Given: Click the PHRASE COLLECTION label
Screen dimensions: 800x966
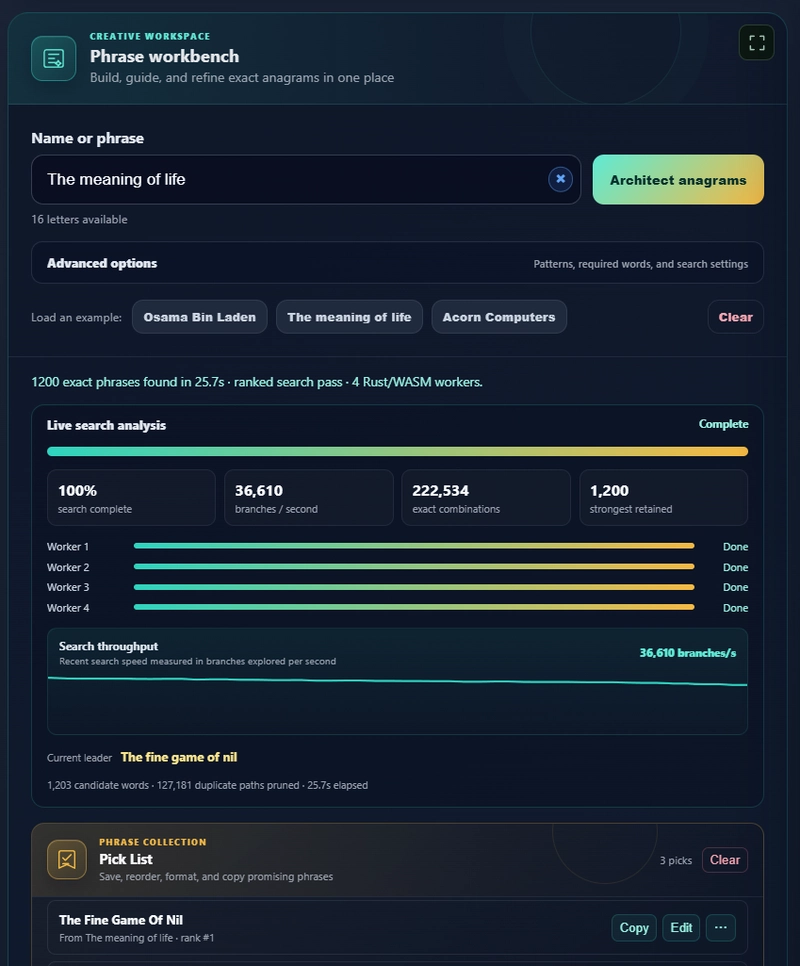Looking at the screenshot, I should (x=153, y=842).
